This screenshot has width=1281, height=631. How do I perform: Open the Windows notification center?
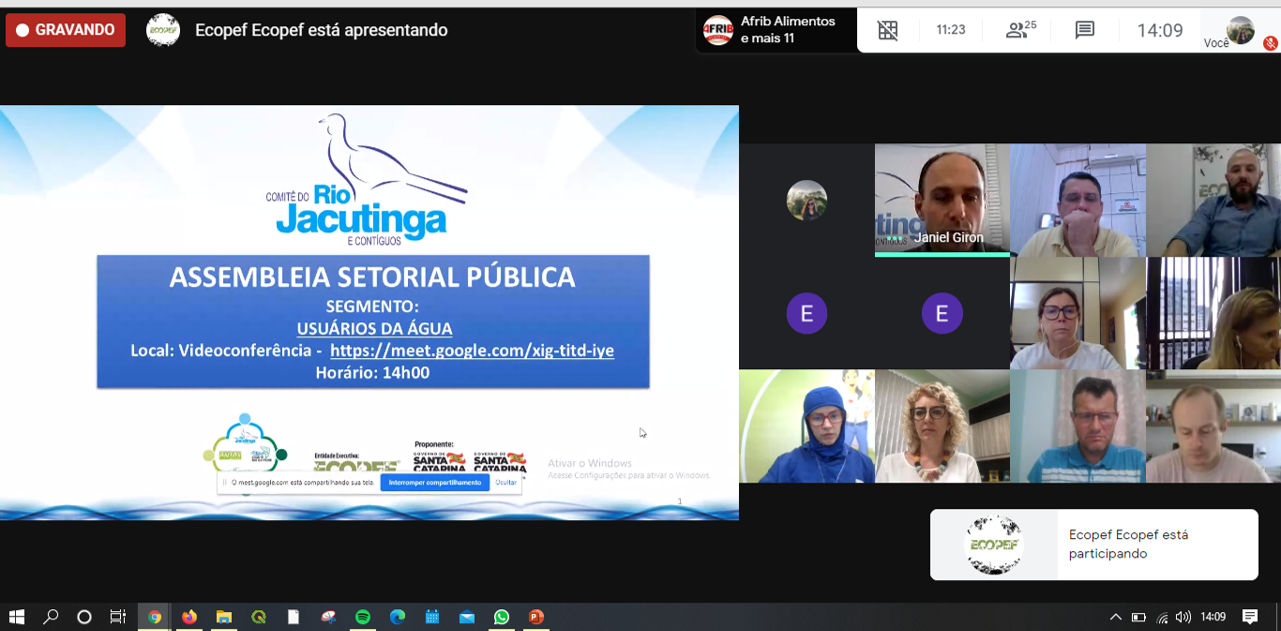pyautogui.click(x=1250, y=617)
